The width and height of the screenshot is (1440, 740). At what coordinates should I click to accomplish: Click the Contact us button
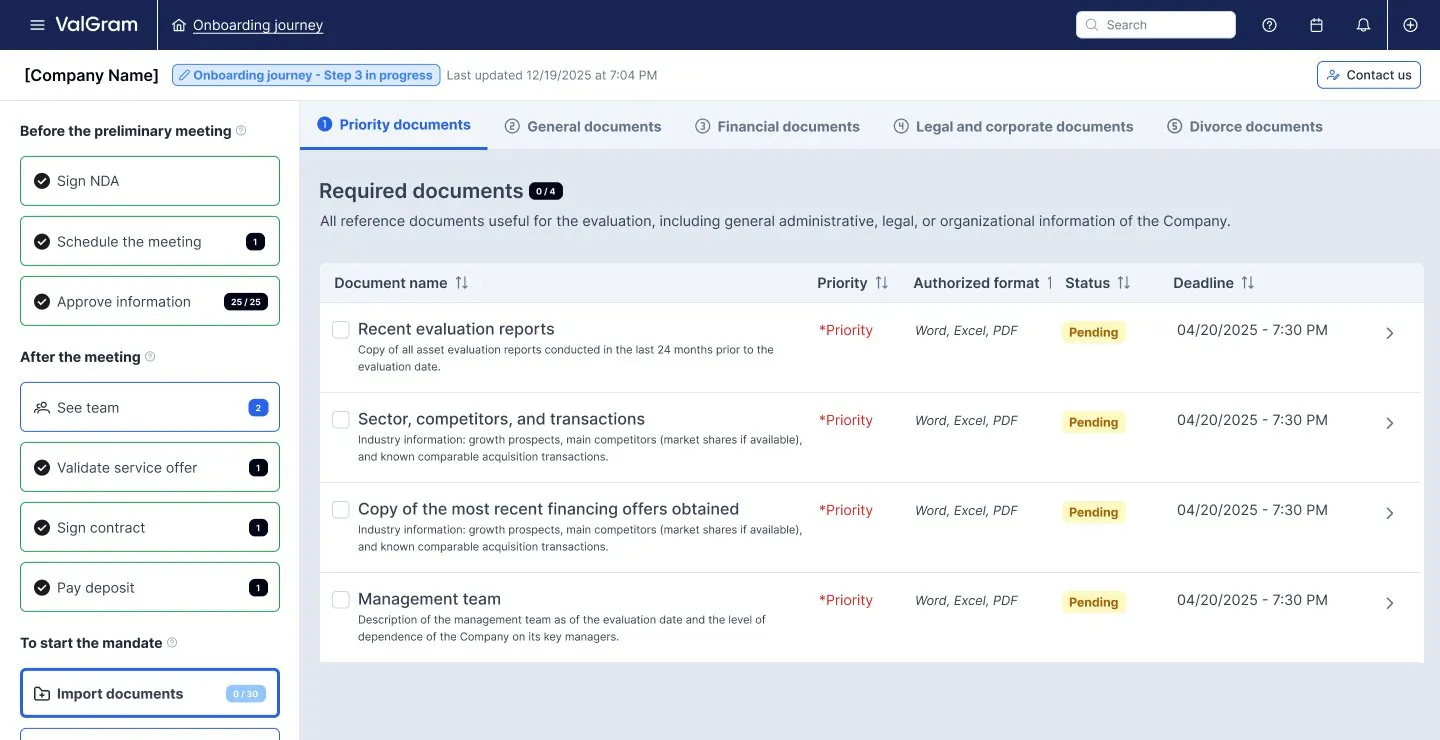tap(1368, 74)
